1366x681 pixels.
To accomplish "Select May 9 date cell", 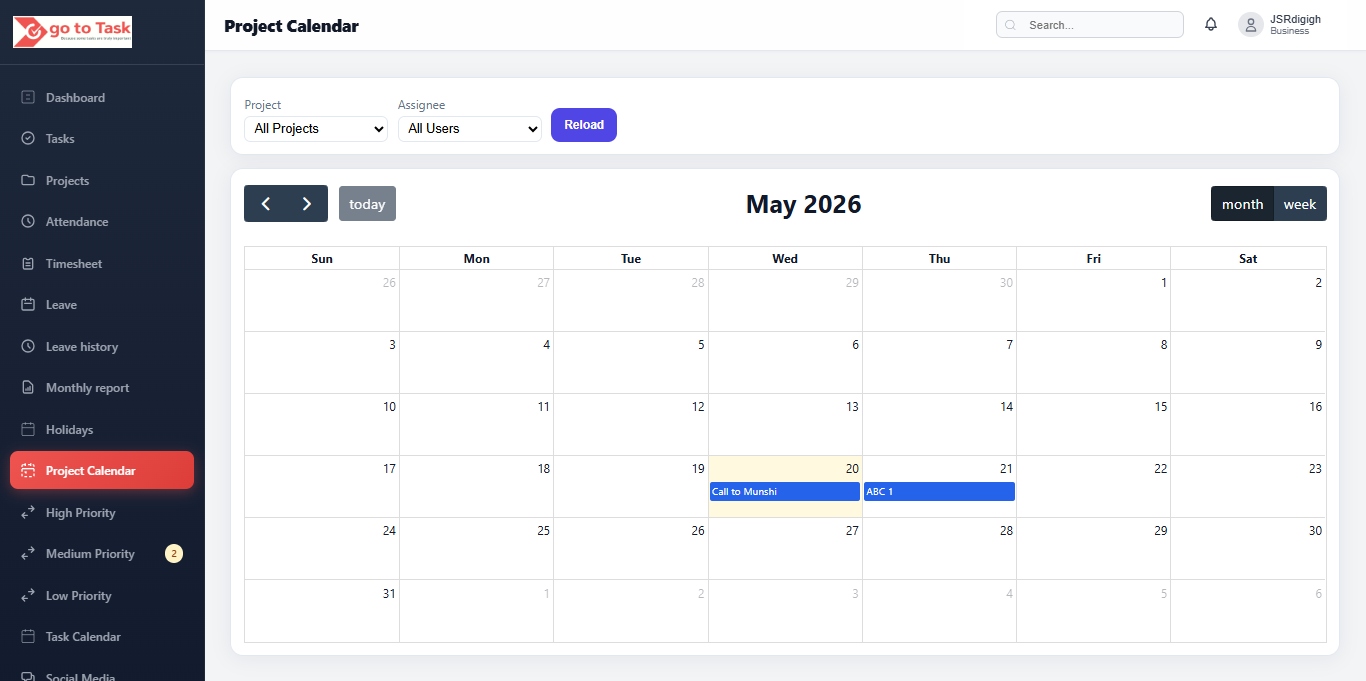I will pyautogui.click(x=1248, y=363).
